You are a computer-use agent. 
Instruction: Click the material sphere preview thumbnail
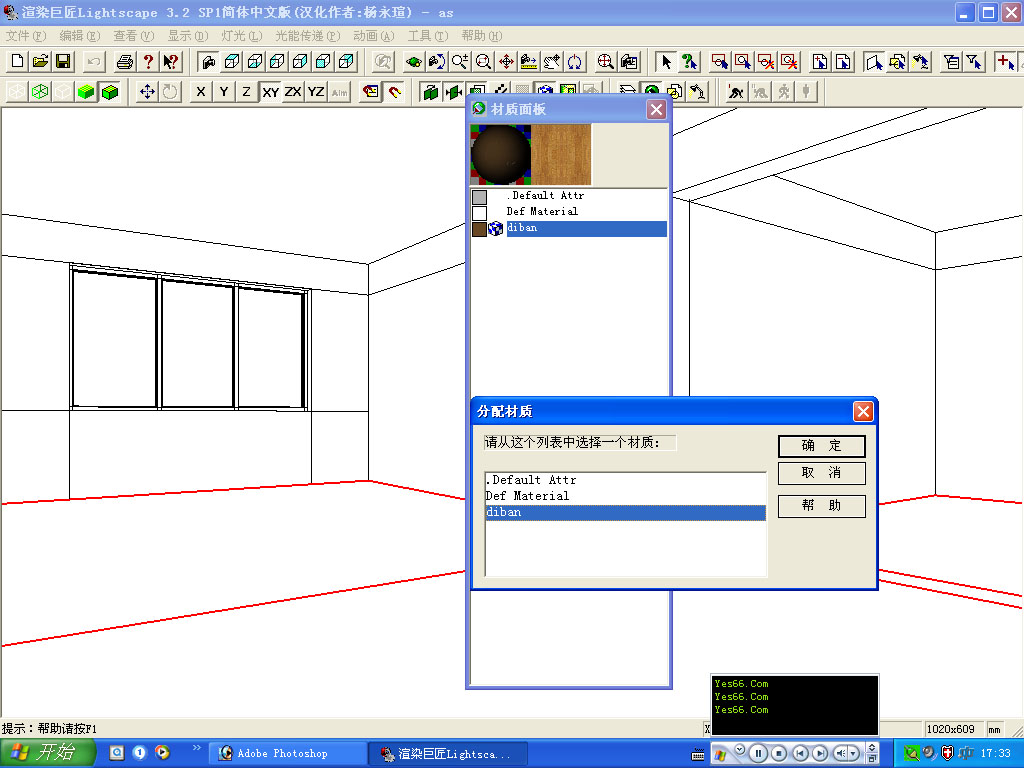tap(501, 155)
